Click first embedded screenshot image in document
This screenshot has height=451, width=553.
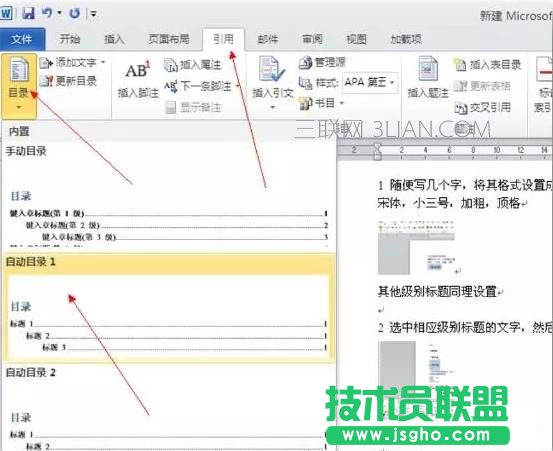click(x=416, y=247)
